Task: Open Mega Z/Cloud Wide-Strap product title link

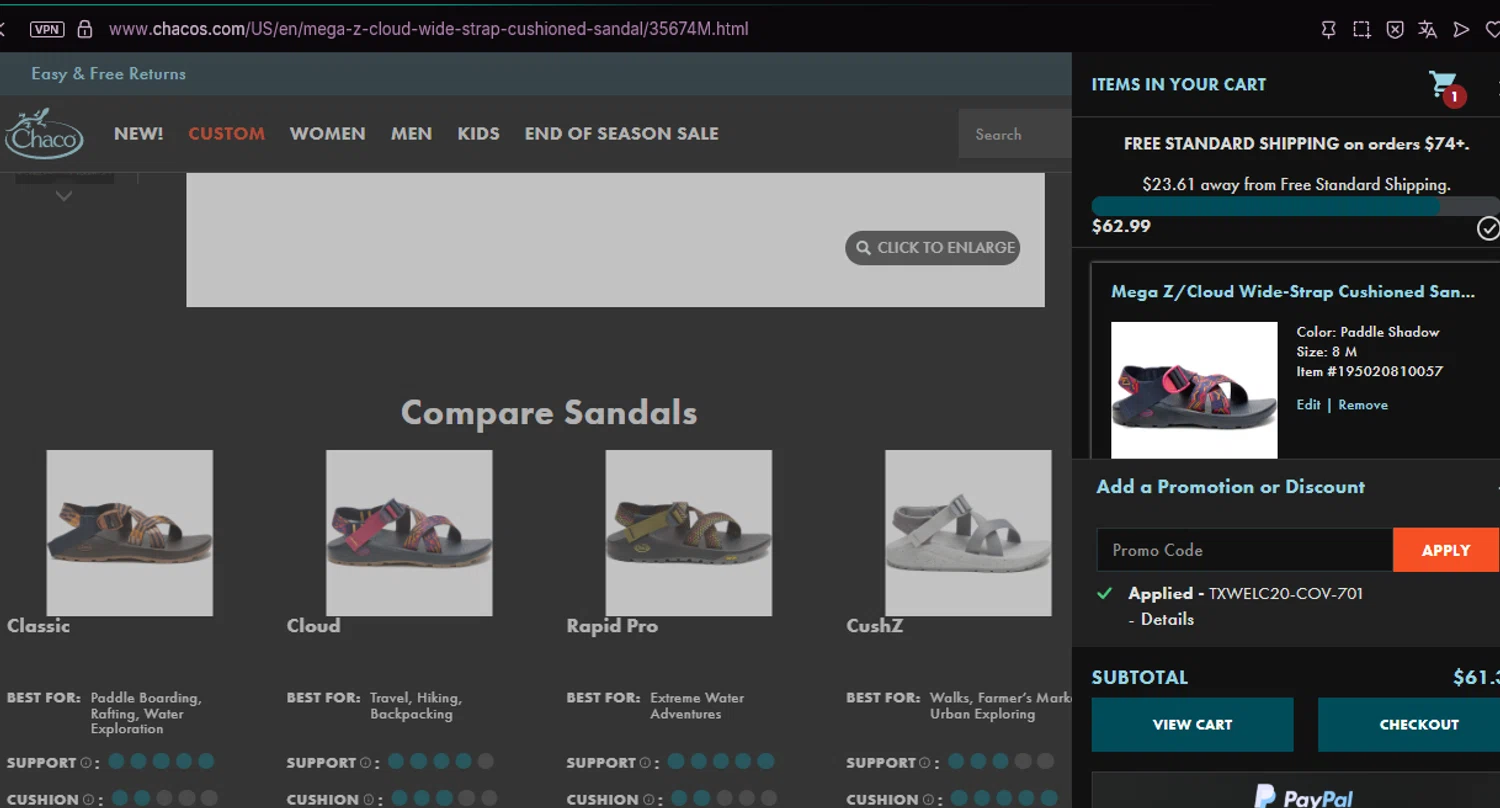Action: pyautogui.click(x=1293, y=292)
